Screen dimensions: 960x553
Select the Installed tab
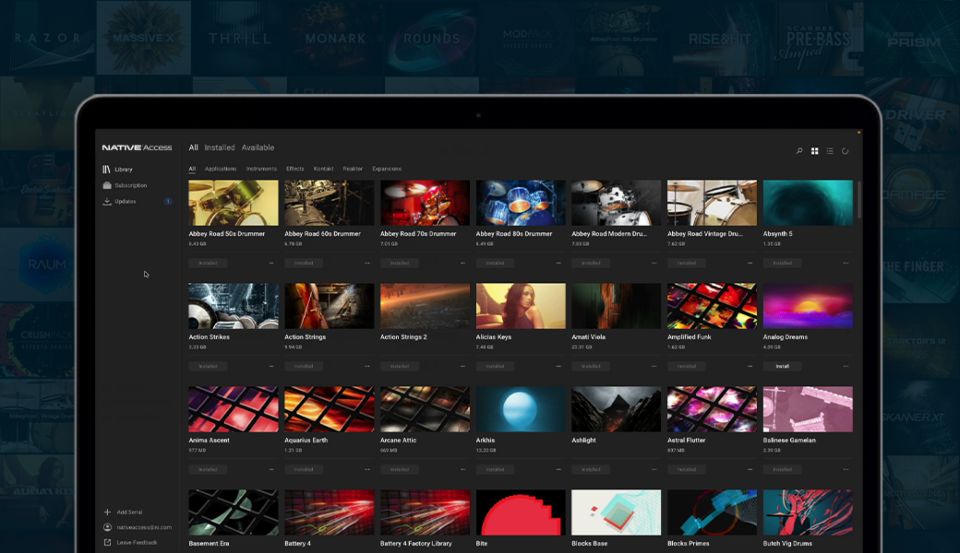pos(219,148)
